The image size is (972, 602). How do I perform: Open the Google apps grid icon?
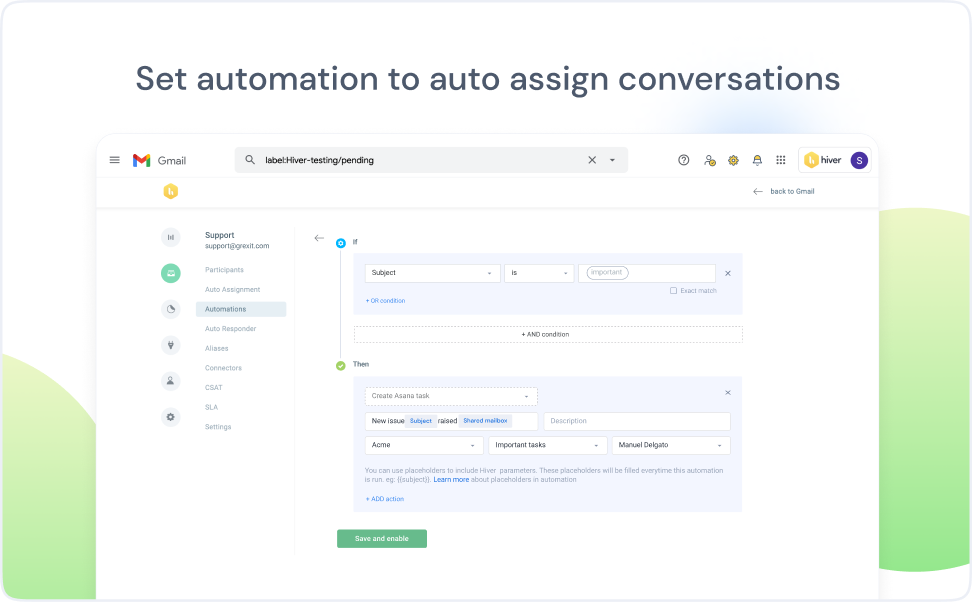pos(781,160)
